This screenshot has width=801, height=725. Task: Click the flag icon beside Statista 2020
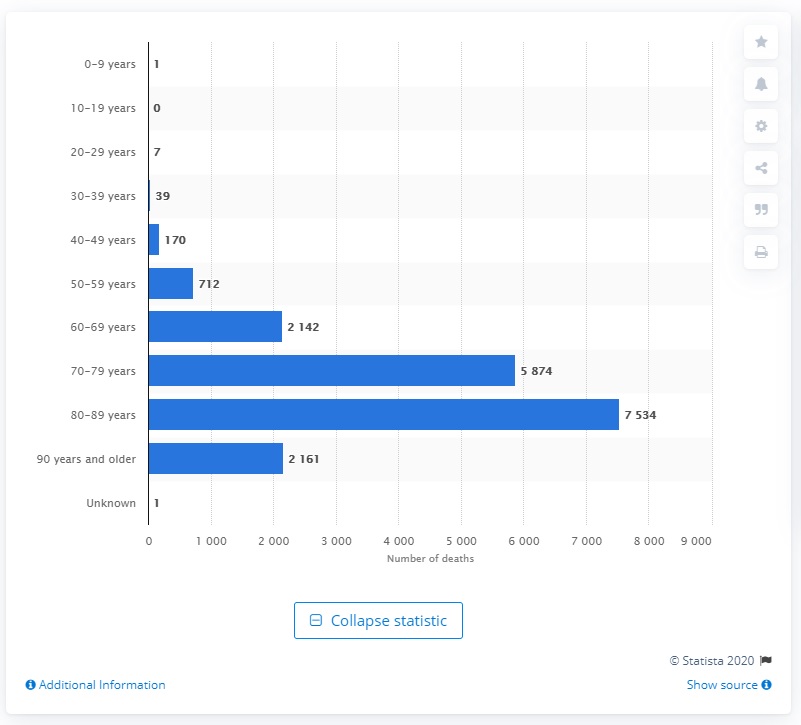[x=765, y=661]
